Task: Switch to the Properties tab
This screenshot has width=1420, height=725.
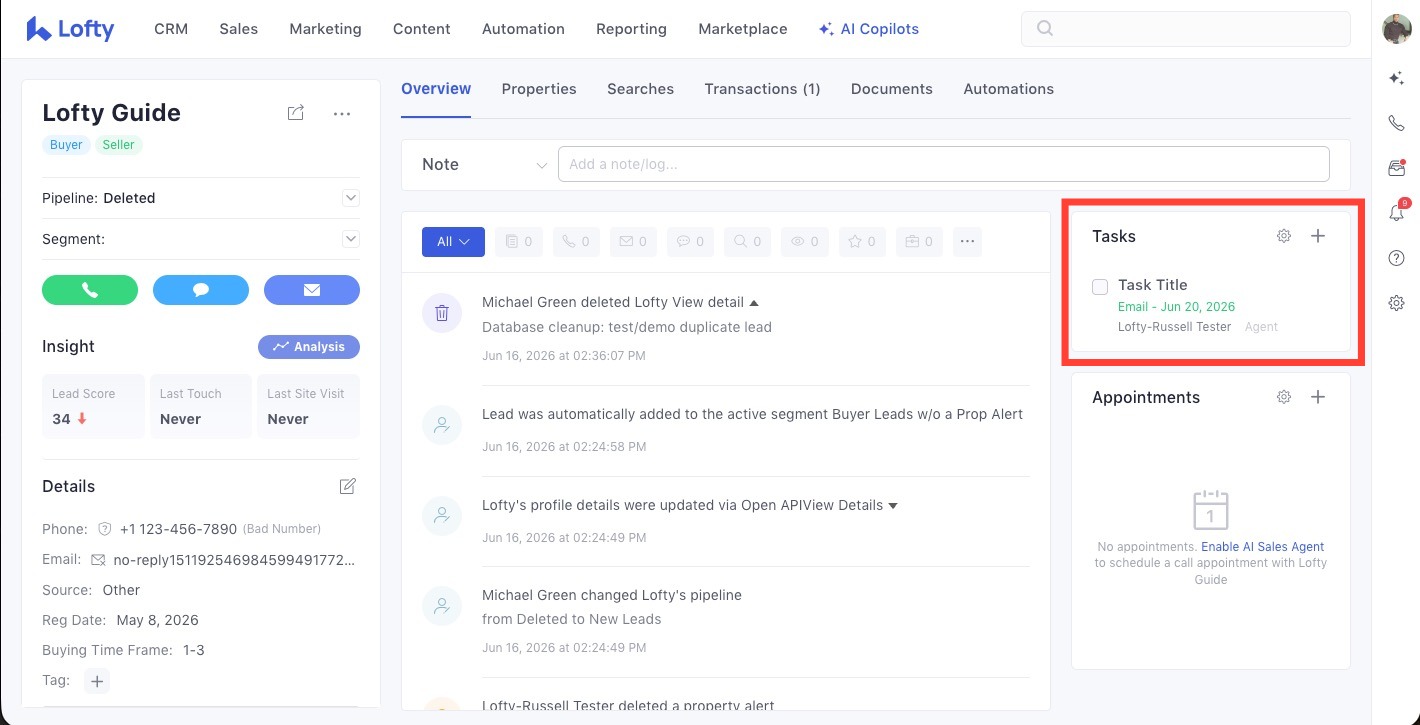Action: tap(539, 89)
